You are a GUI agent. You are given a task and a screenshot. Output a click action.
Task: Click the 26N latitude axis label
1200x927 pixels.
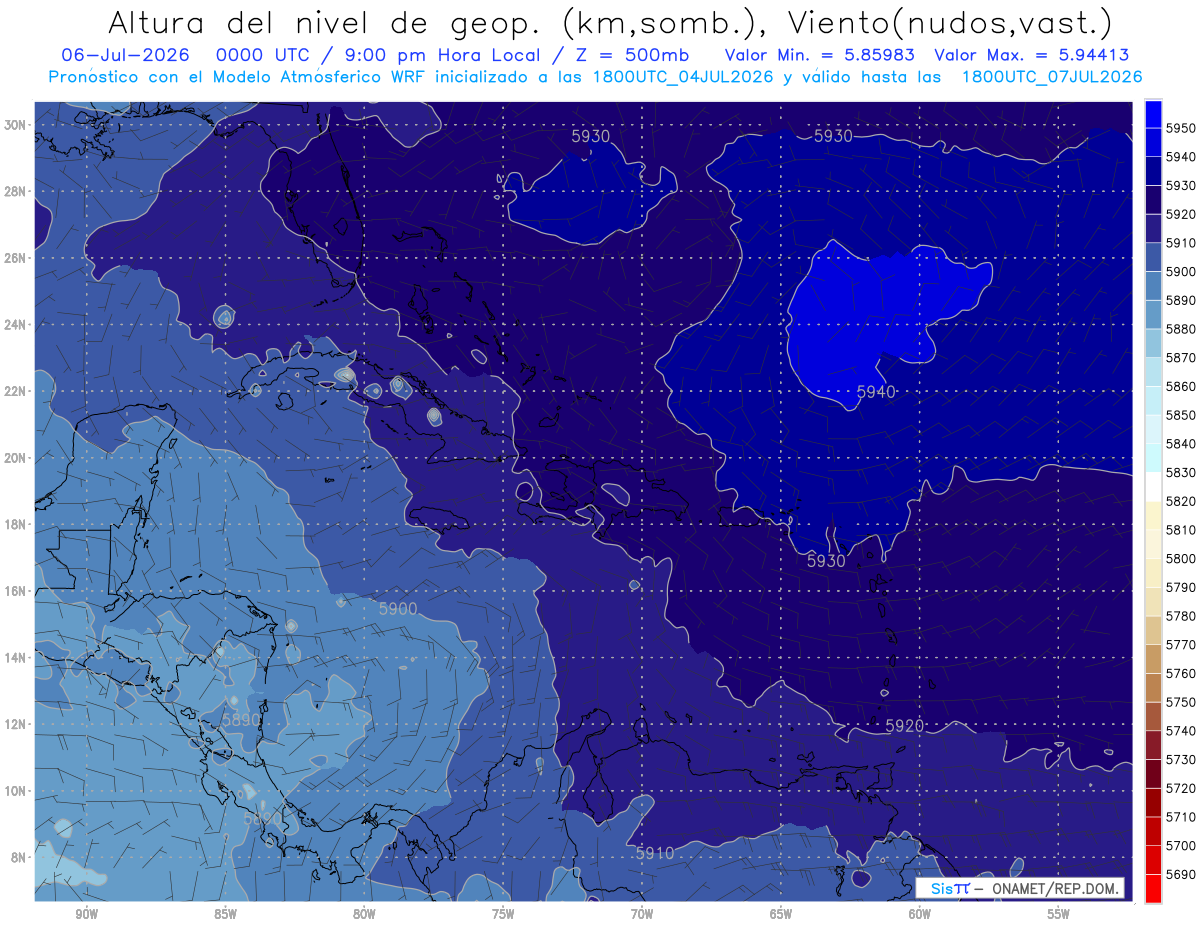15,258
